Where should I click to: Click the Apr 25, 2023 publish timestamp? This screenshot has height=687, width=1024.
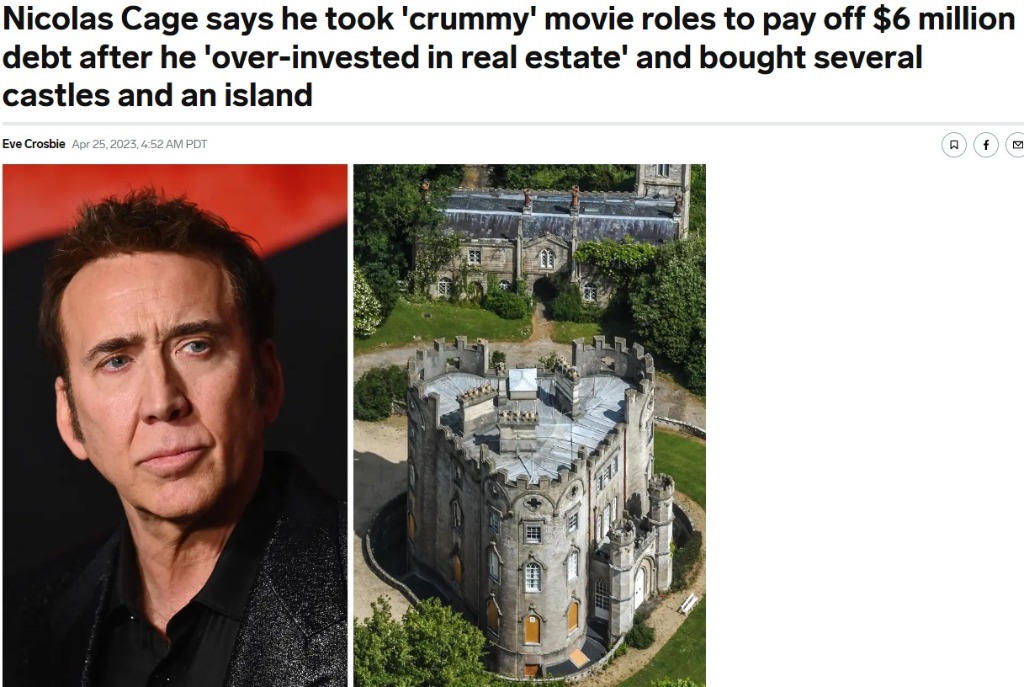click(139, 144)
